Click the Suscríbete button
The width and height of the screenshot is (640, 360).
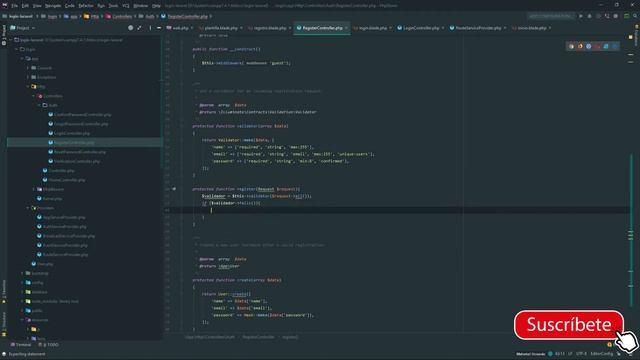[569, 325]
